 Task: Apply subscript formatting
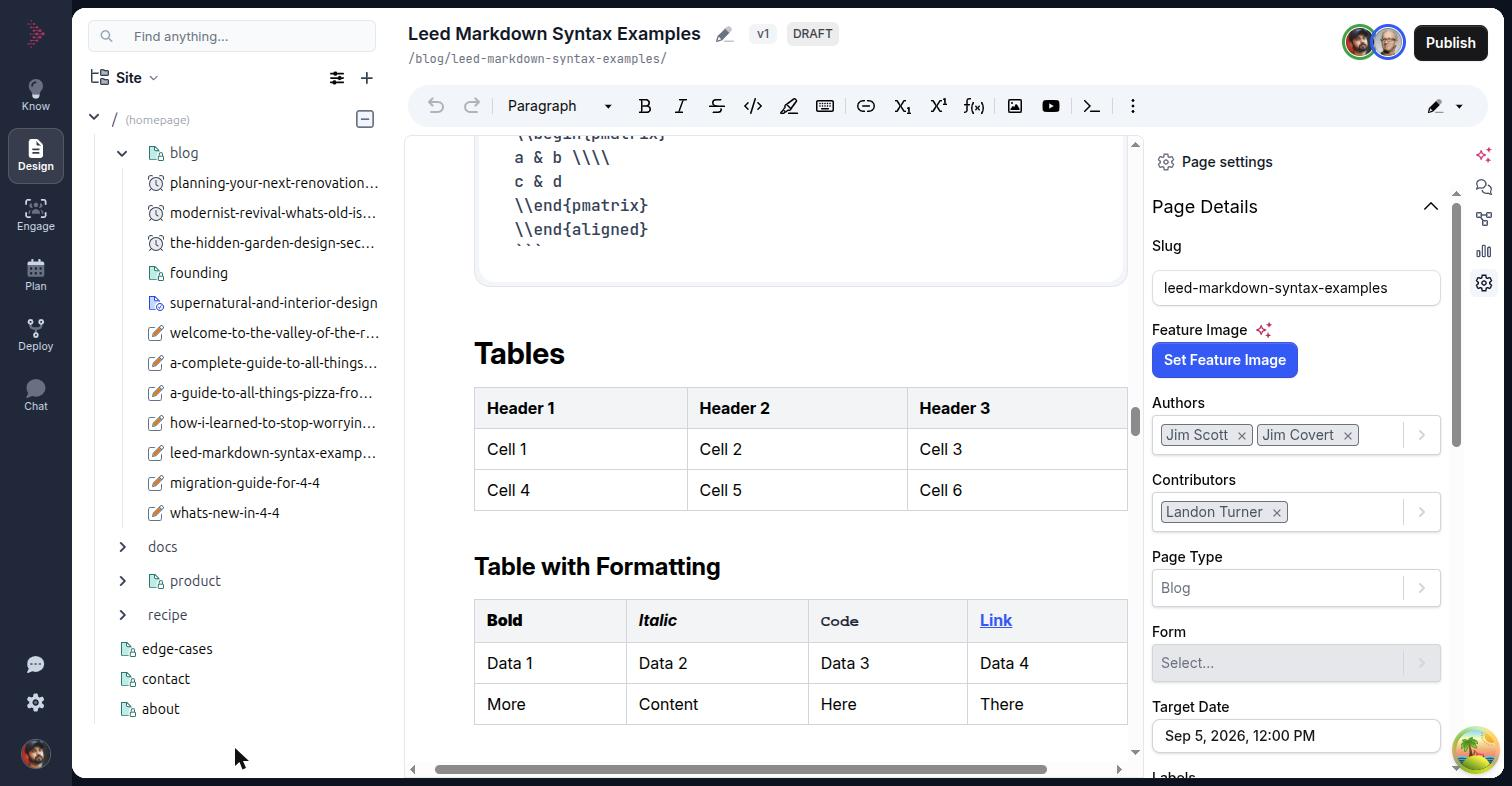pyautogui.click(x=902, y=106)
